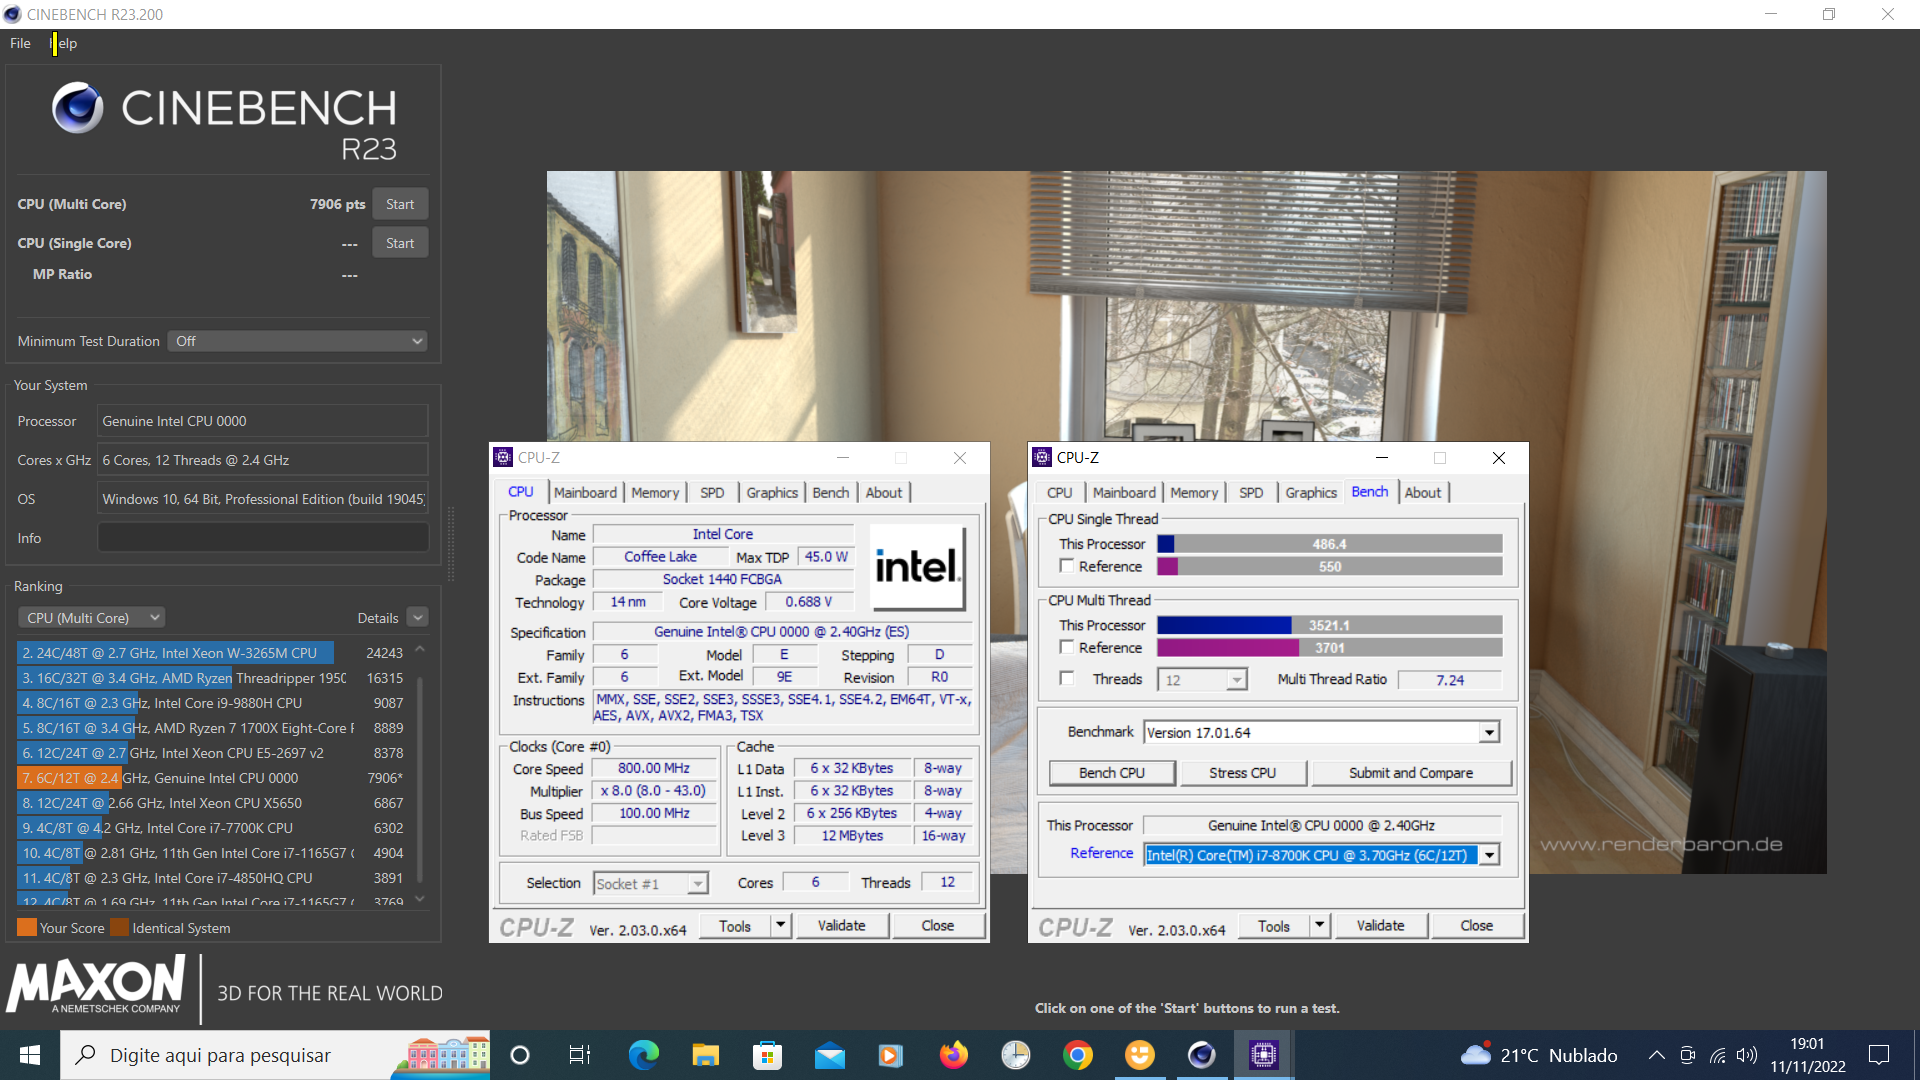1920x1080 pixels.
Task: Open Cortana circle icon in taskbar
Action: (x=519, y=1055)
